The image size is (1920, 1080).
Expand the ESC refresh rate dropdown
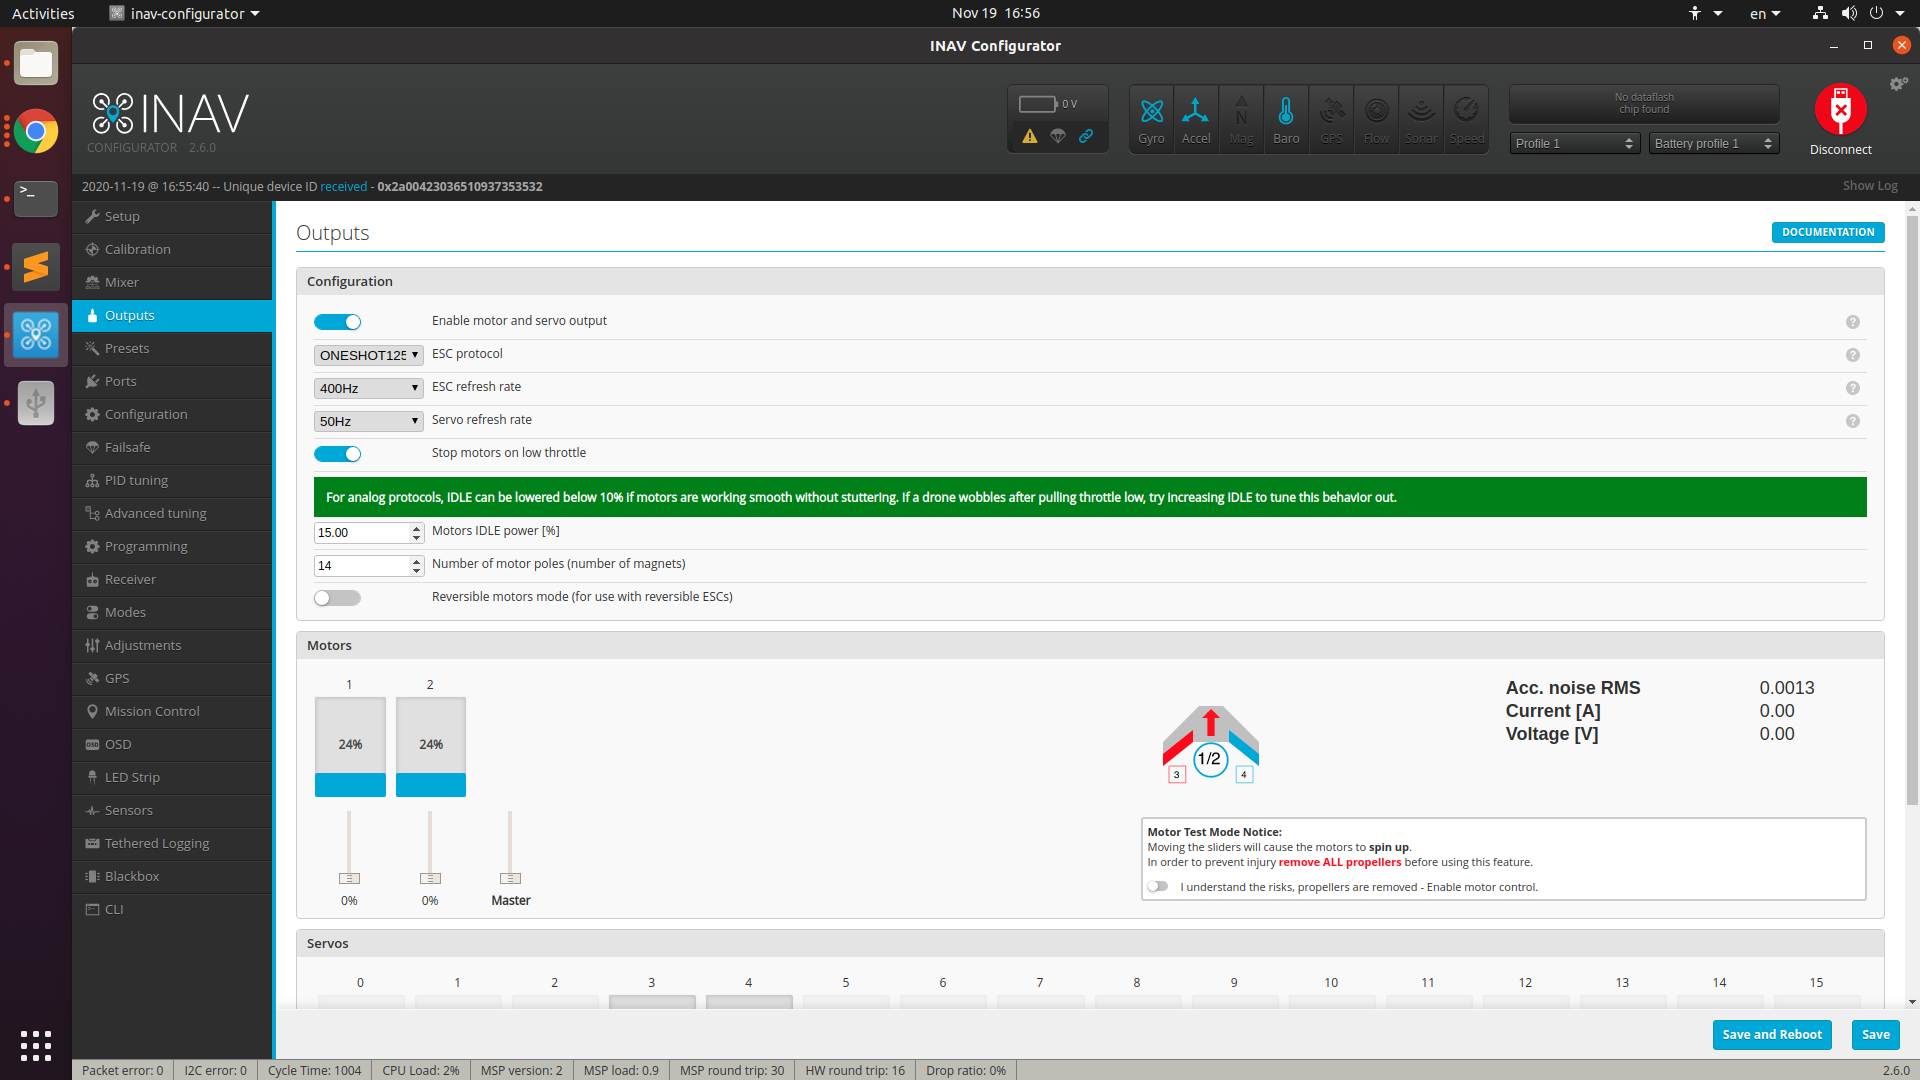tap(368, 388)
